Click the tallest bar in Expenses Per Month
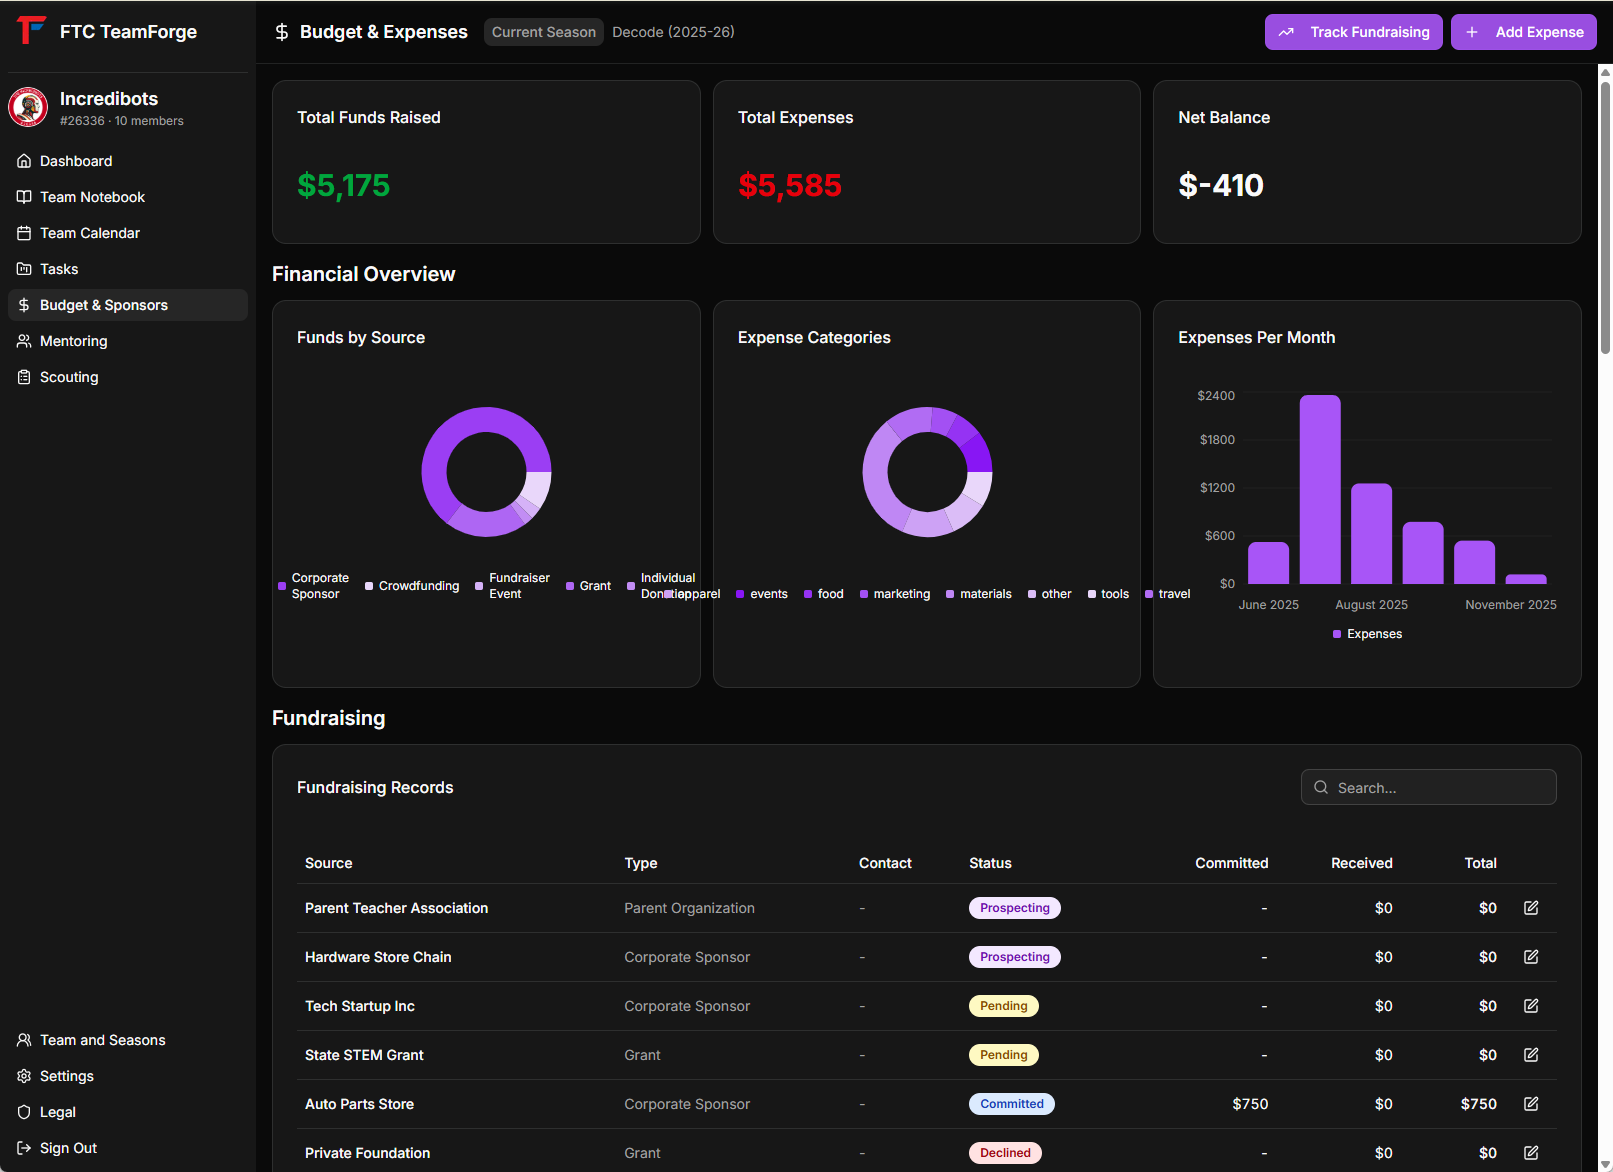 click(x=1319, y=490)
